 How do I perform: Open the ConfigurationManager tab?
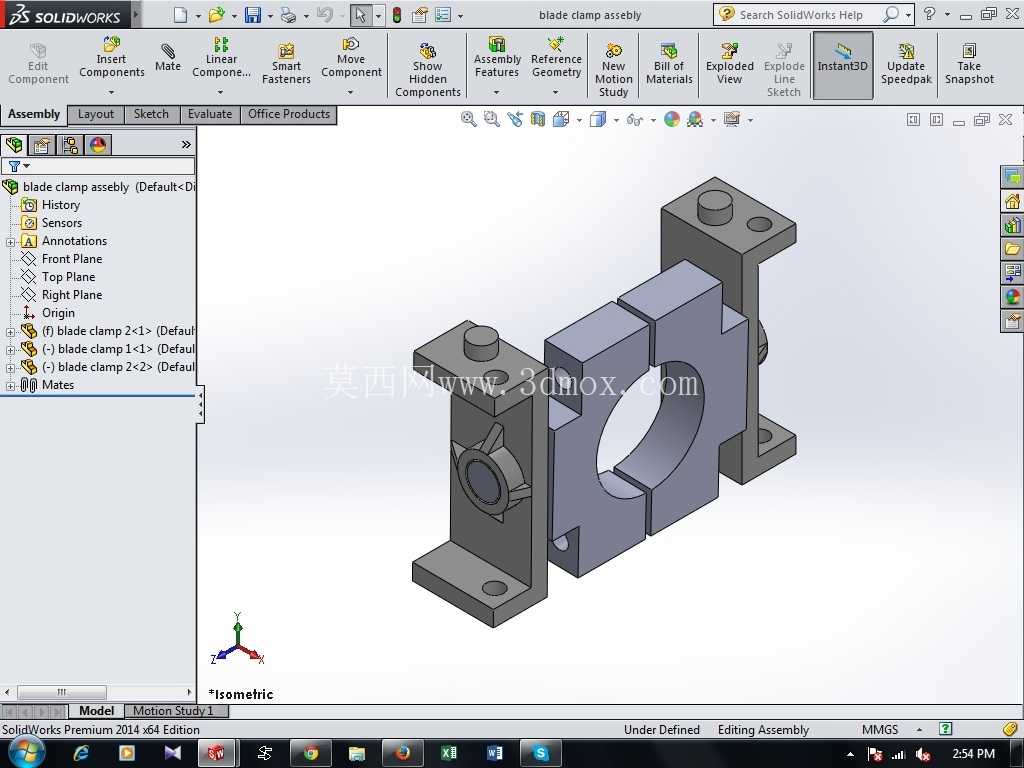click(71, 144)
